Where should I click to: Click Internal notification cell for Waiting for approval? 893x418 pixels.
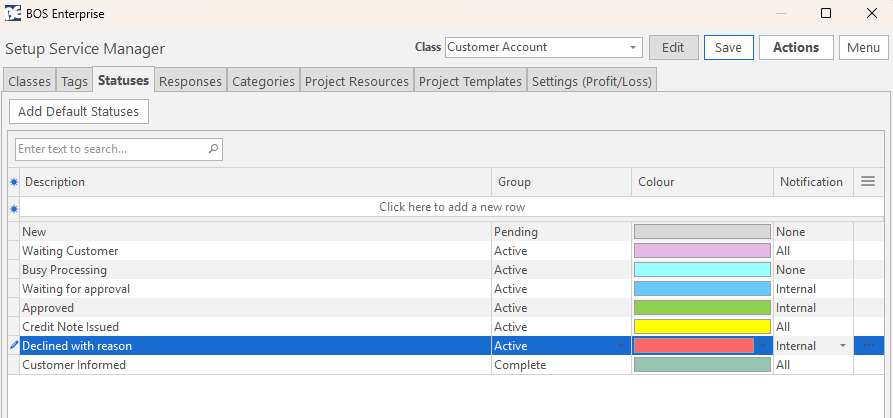[813, 289]
